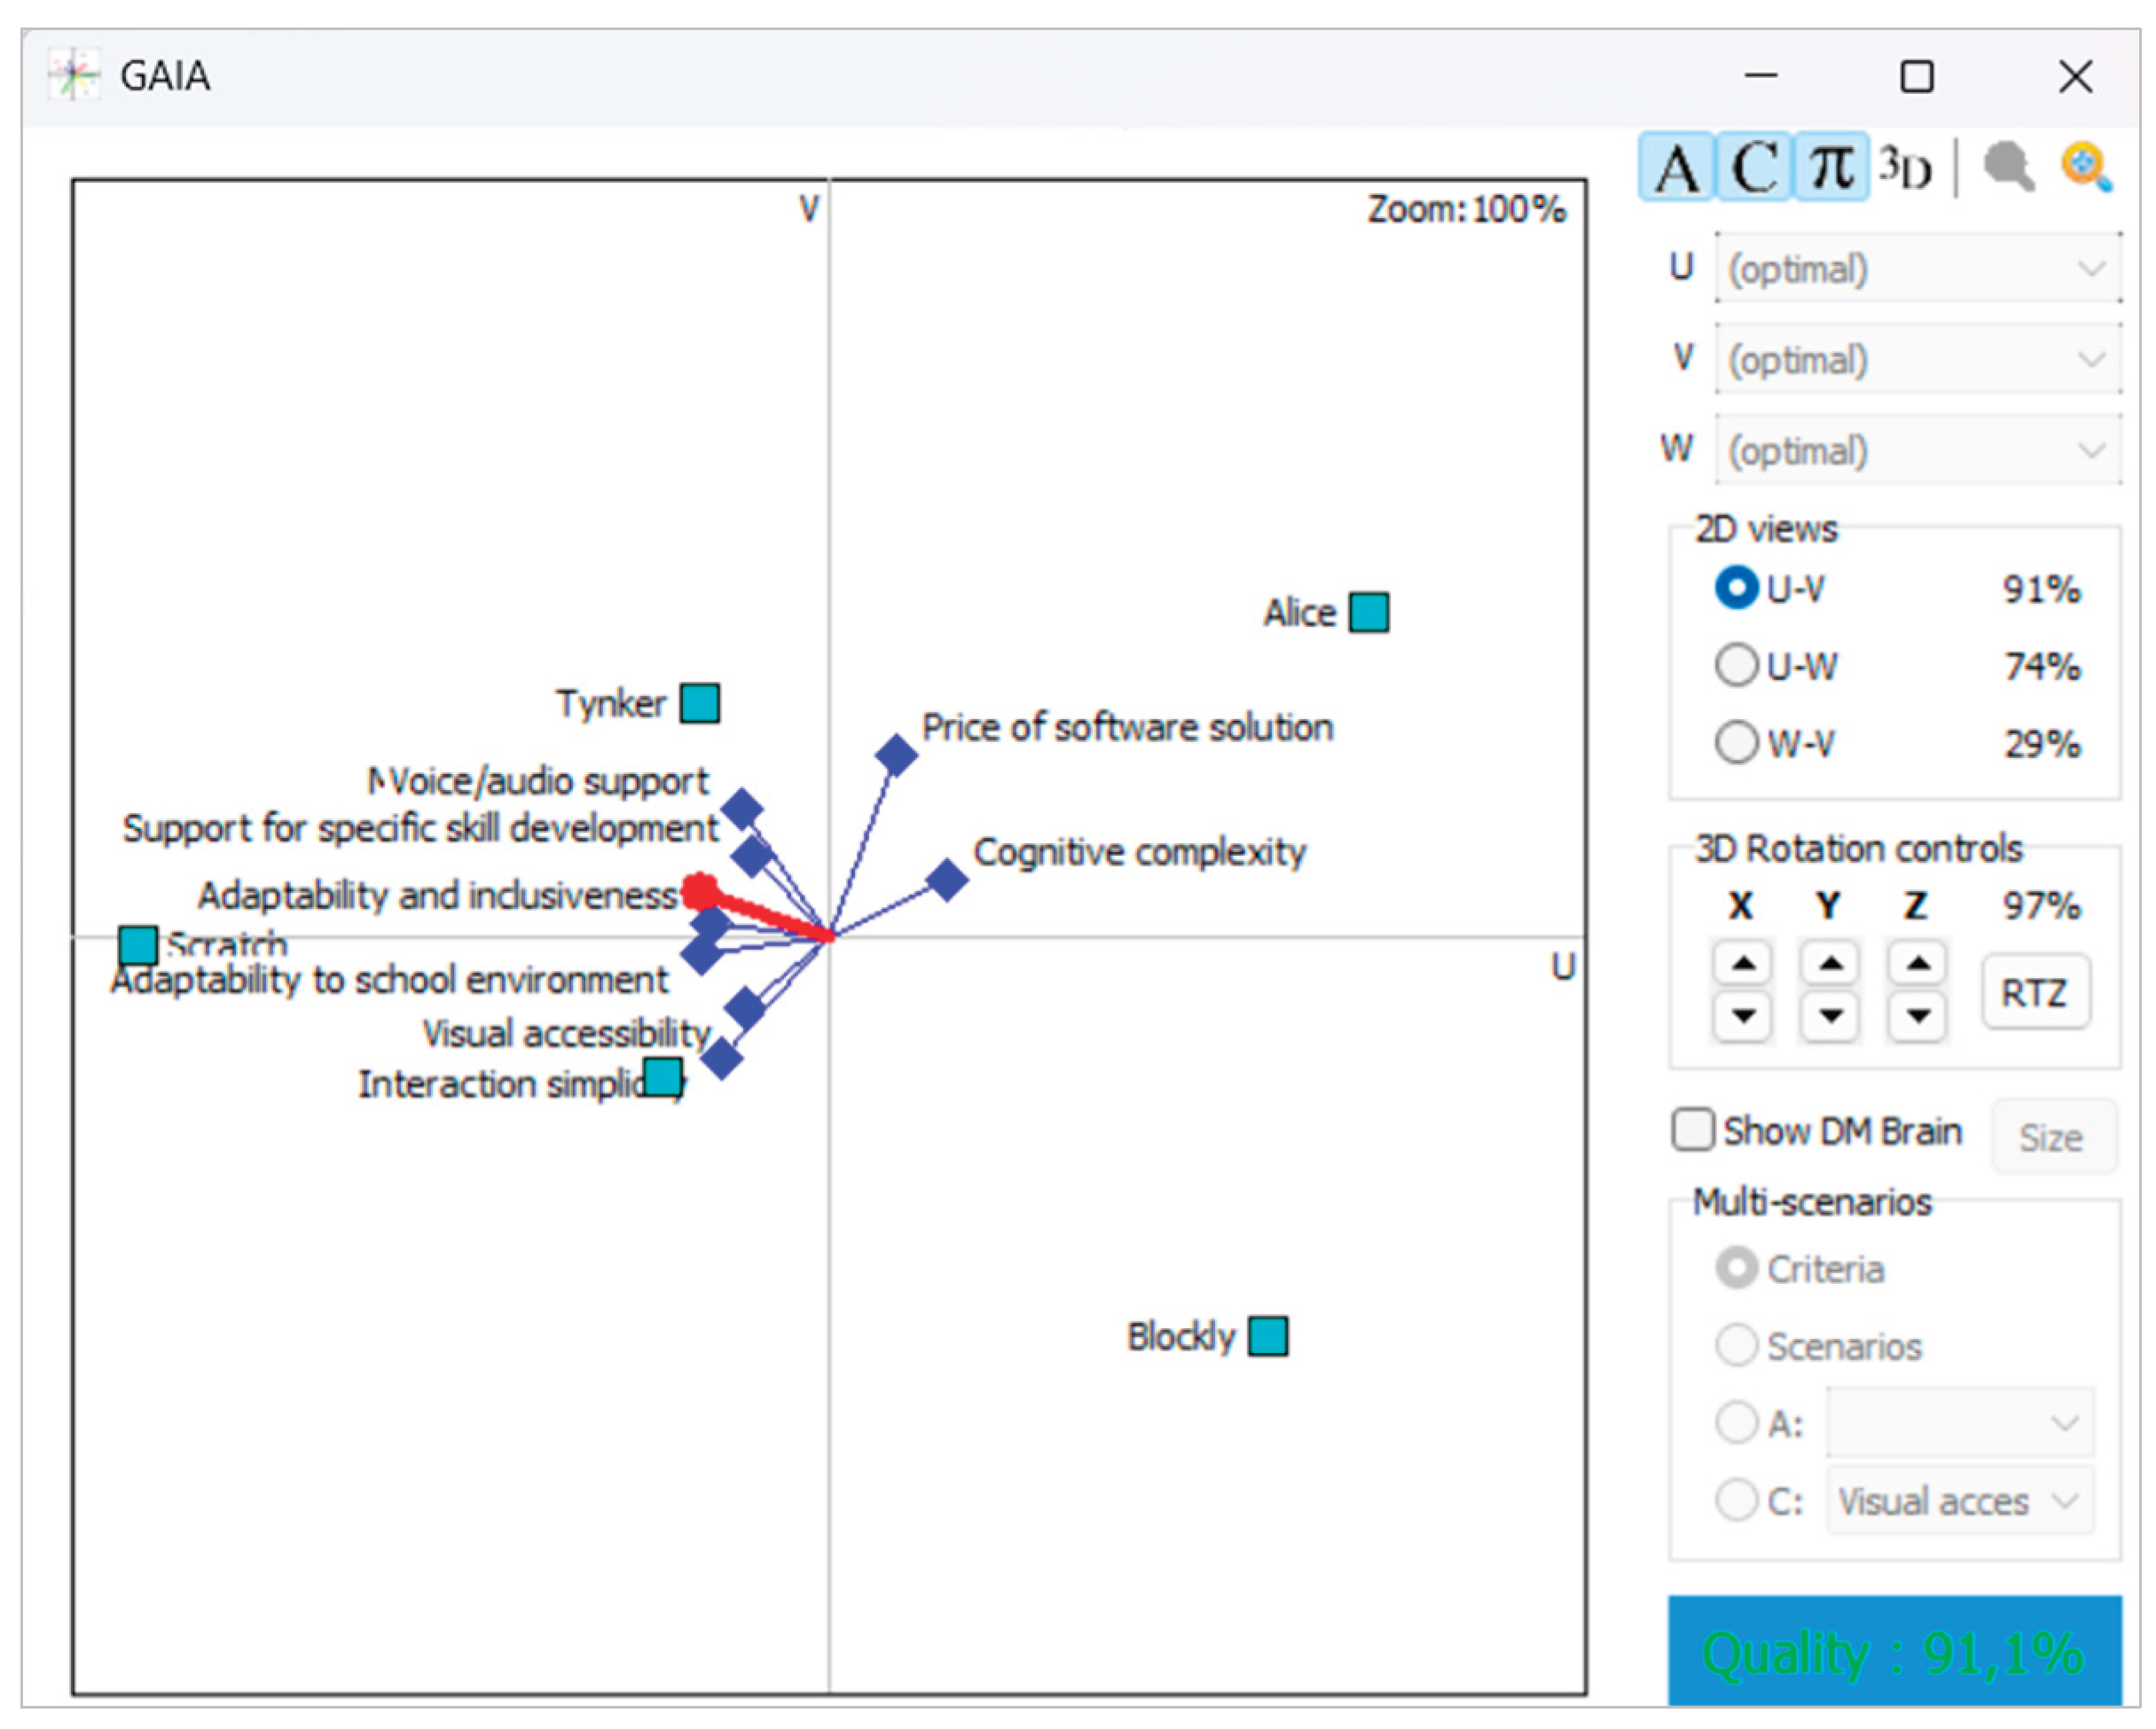Image resolution: width=2156 pixels, height=1729 pixels.
Task: Click the Visual accessibility diamond
Action: coord(745,1009)
